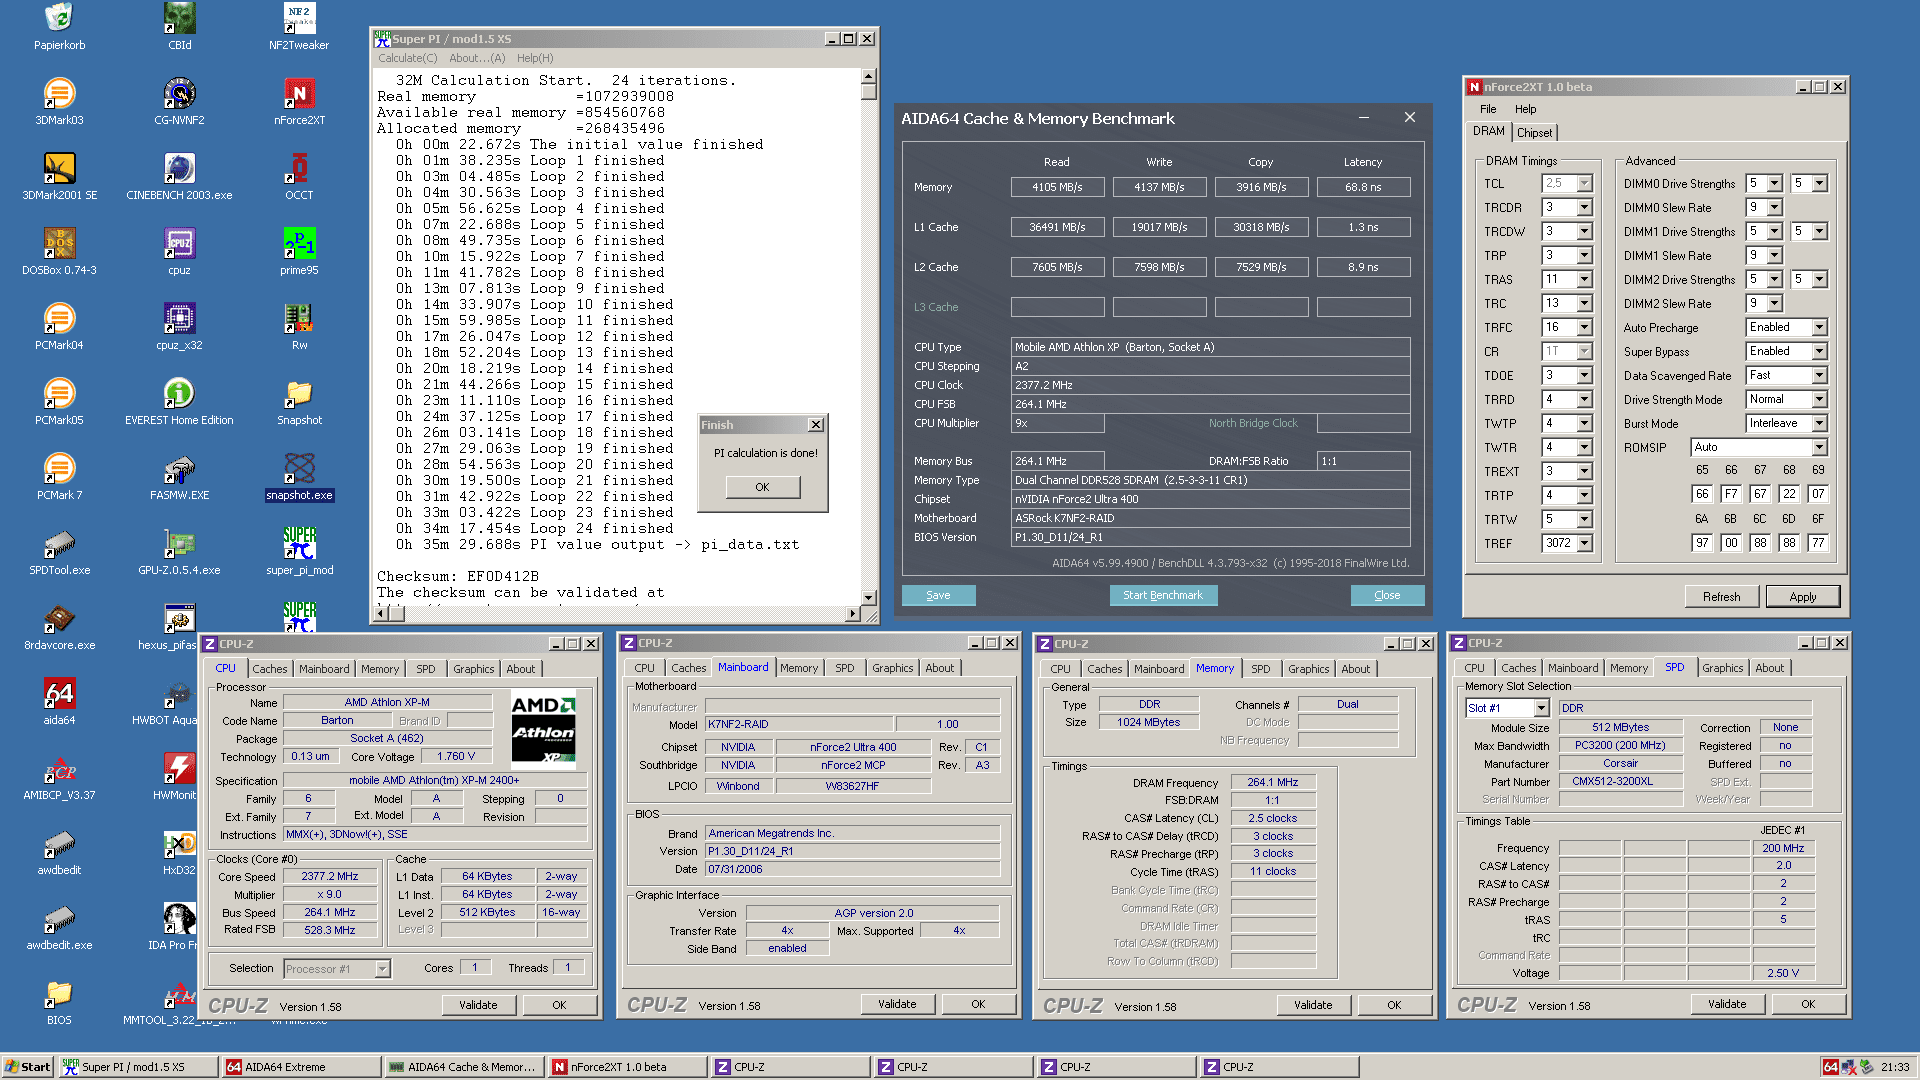Image resolution: width=1920 pixels, height=1080 pixels.
Task: Select the Graphics tab in Mainboard CPU-Z window
Action: [x=892, y=668]
